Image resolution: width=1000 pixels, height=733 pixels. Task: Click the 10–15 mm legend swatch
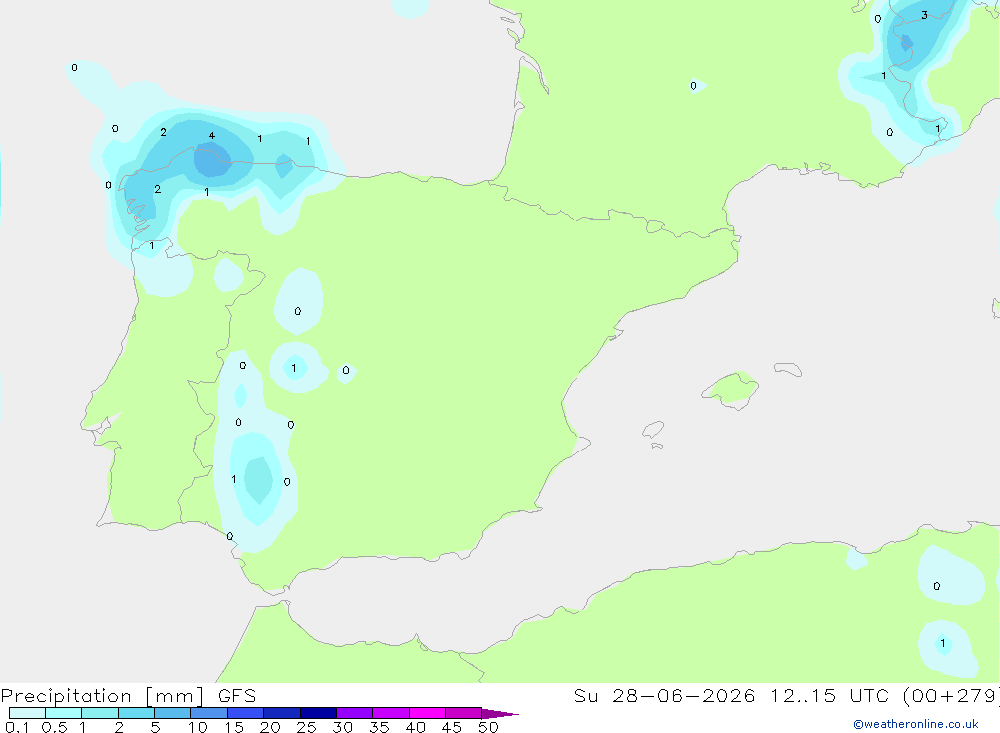coord(209,713)
